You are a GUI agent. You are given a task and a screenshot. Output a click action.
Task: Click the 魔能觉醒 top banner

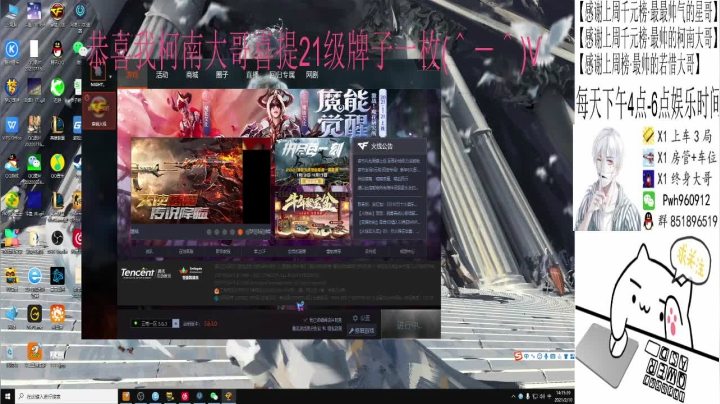279,112
